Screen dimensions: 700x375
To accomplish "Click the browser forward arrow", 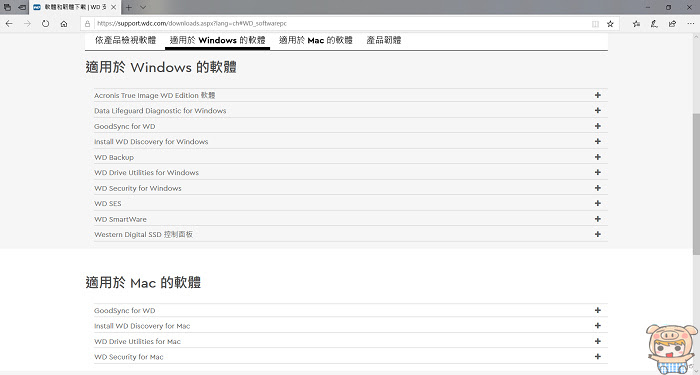I will point(27,24).
